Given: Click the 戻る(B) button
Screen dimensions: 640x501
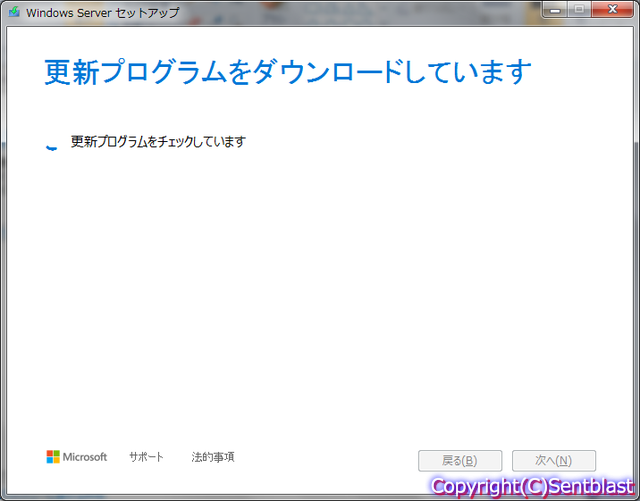Looking at the screenshot, I should [x=460, y=461].
